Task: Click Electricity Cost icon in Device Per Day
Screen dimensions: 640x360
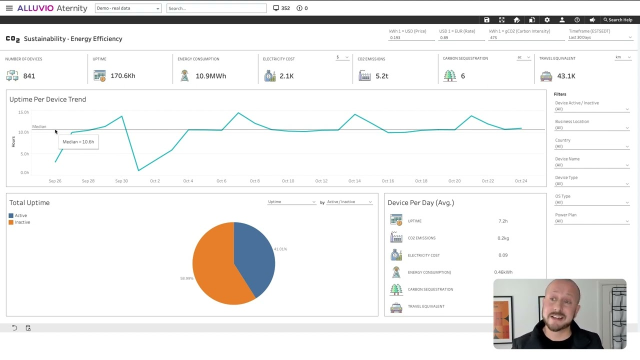Action: click(x=396, y=255)
